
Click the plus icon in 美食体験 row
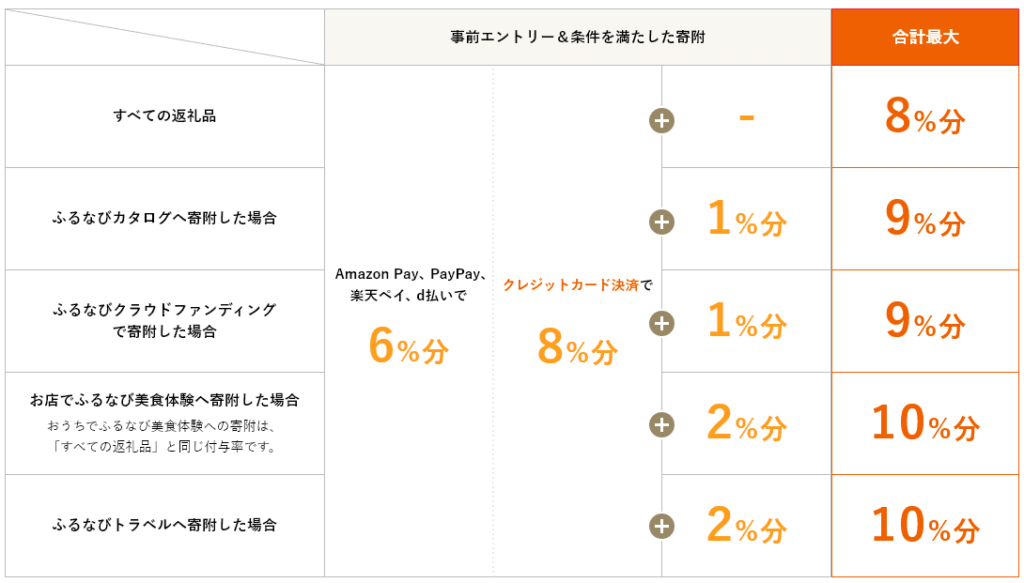[x=662, y=425]
